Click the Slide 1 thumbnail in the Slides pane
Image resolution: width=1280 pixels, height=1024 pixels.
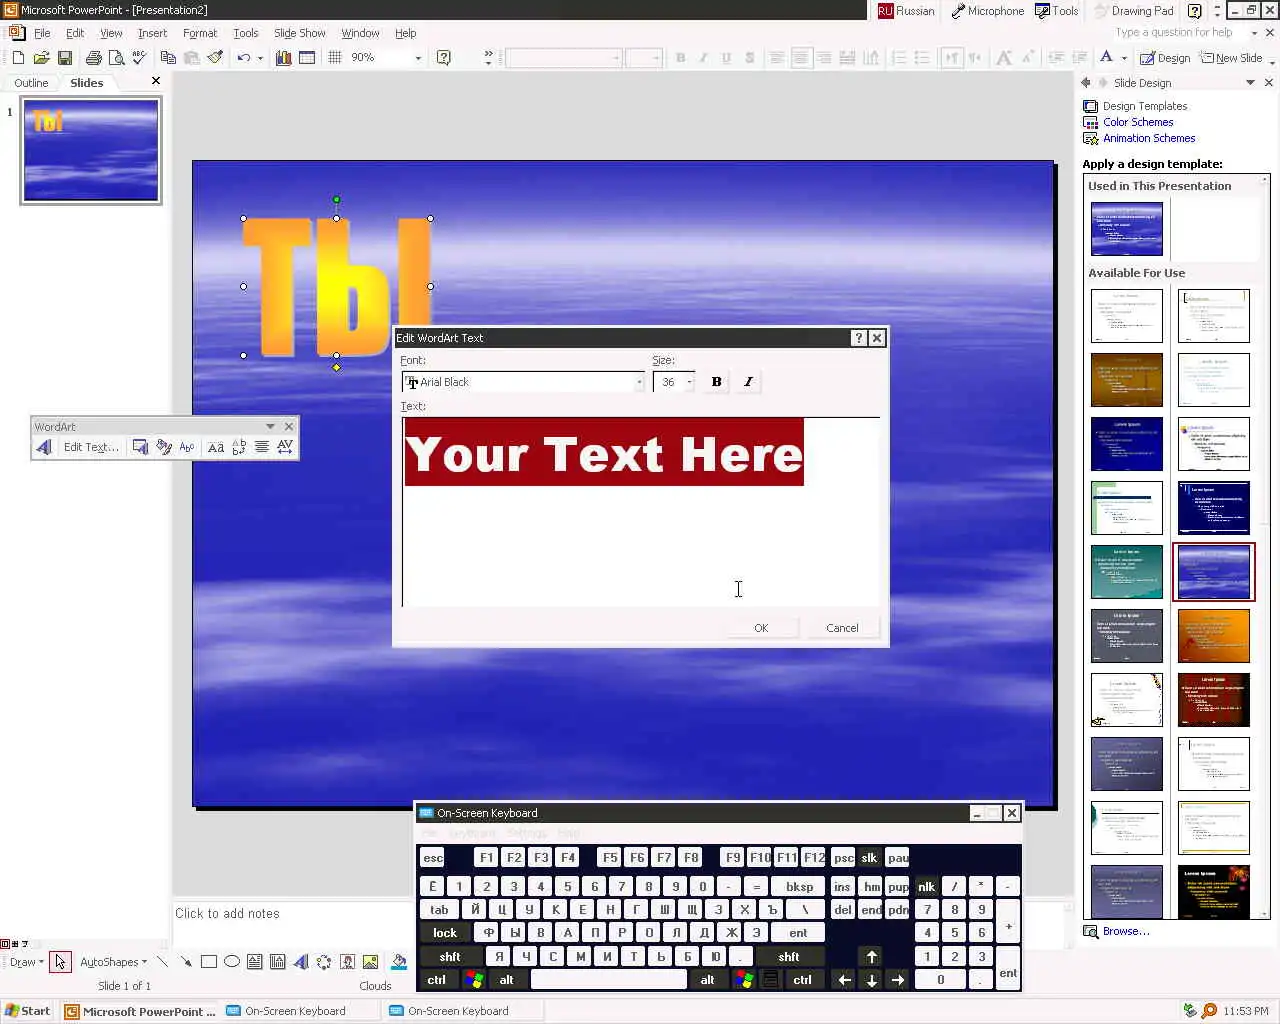click(91, 150)
